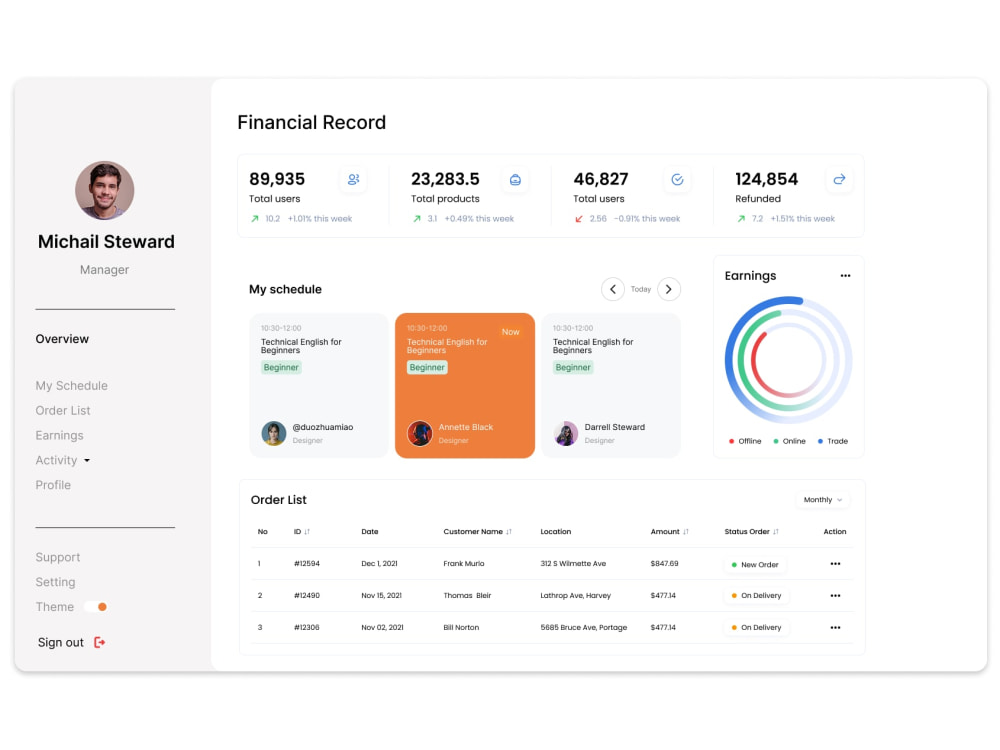
Task: Click customer name Frank Murlo
Action: tap(464, 564)
